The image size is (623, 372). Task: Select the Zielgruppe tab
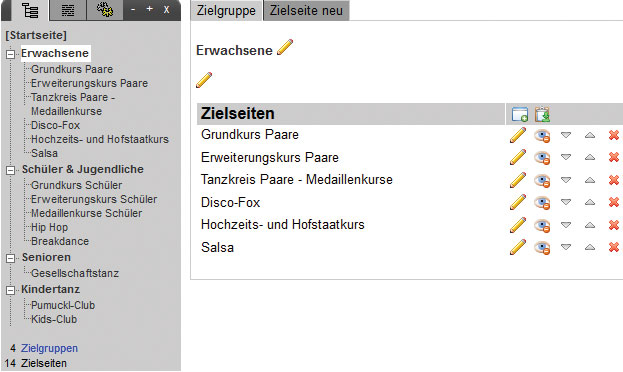coord(226,10)
